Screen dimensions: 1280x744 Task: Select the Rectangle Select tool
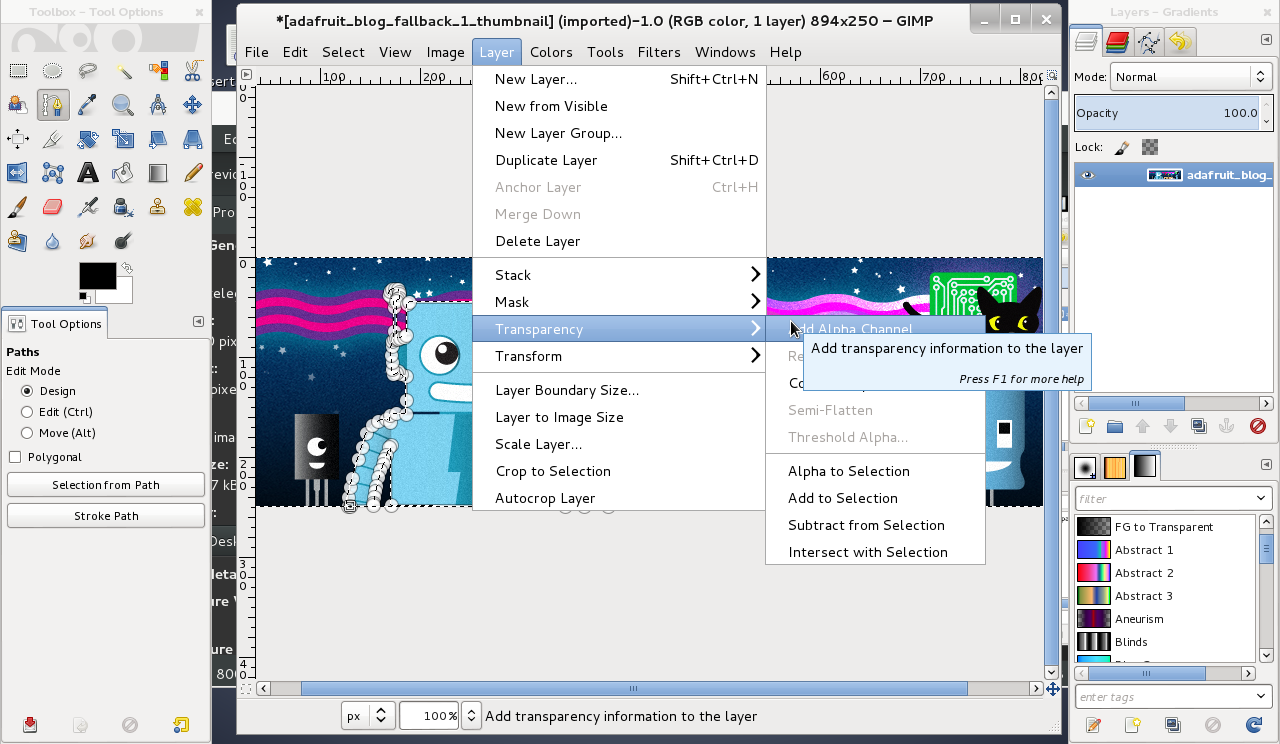pyautogui.click(x=18, y=71)
